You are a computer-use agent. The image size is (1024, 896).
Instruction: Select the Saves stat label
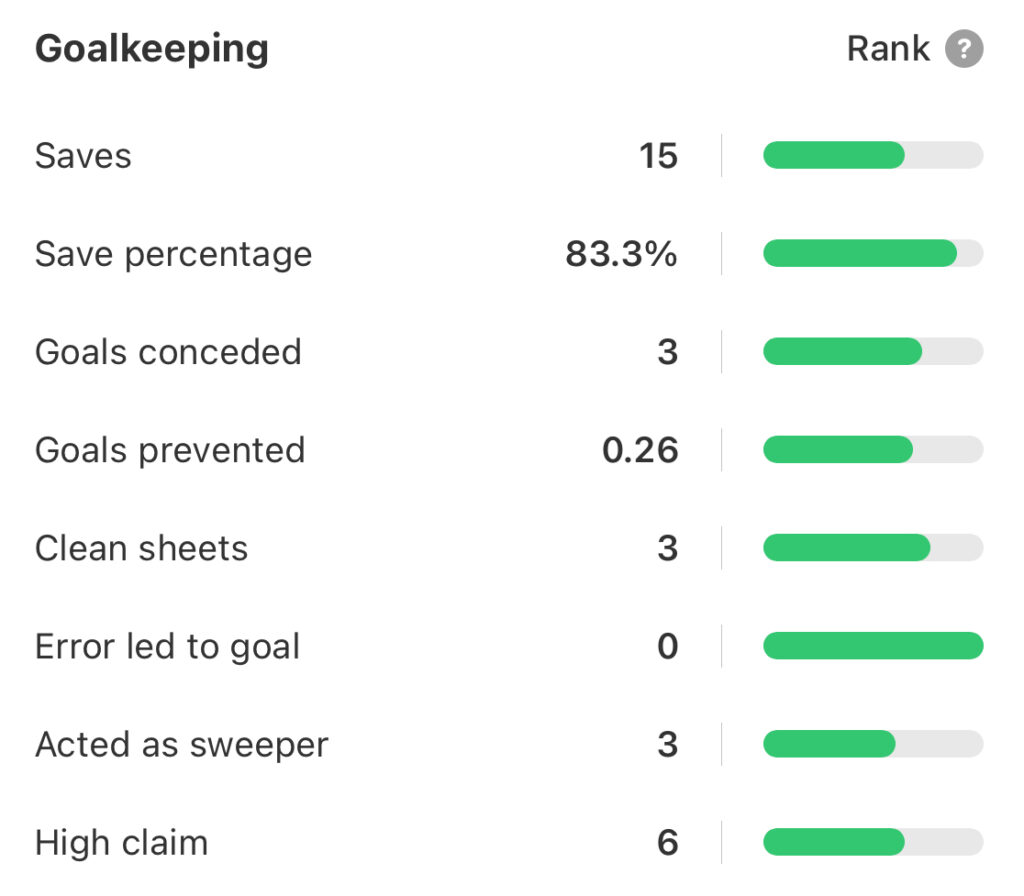pyautogui.click(x=83, y=156)
